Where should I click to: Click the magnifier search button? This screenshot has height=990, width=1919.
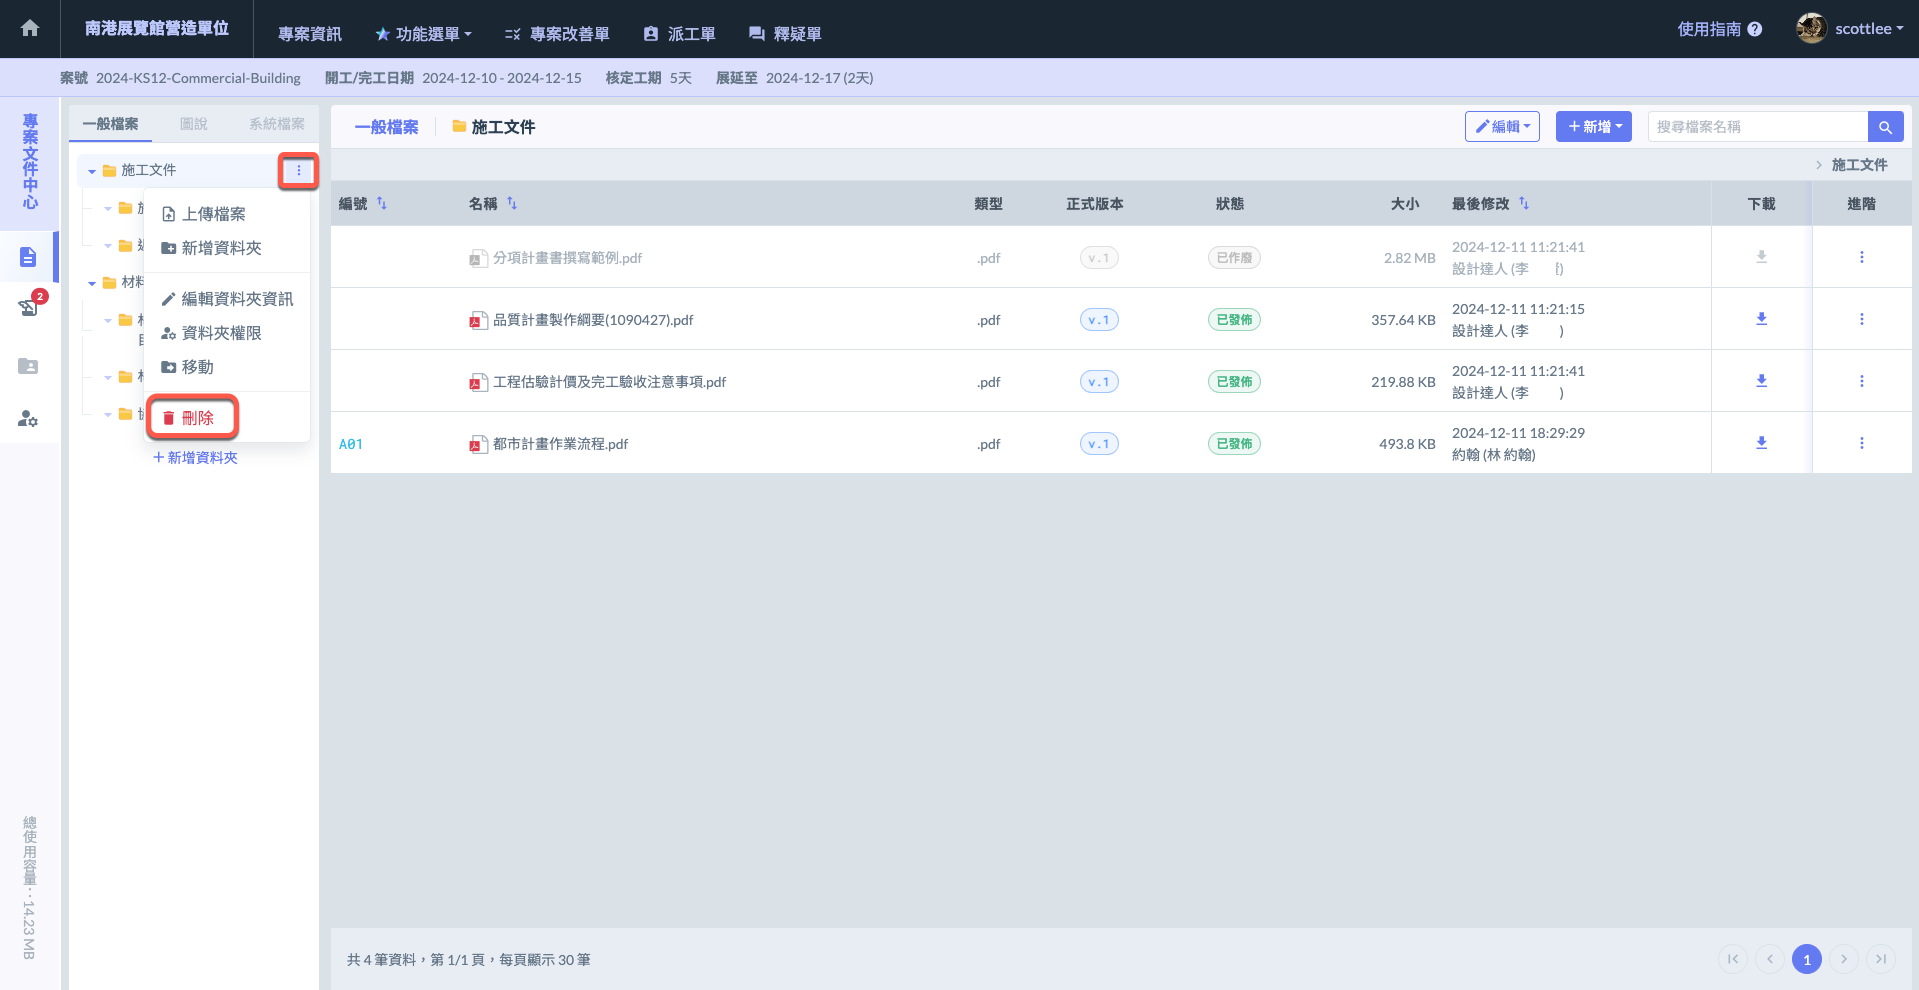(x=1885, y=127)
